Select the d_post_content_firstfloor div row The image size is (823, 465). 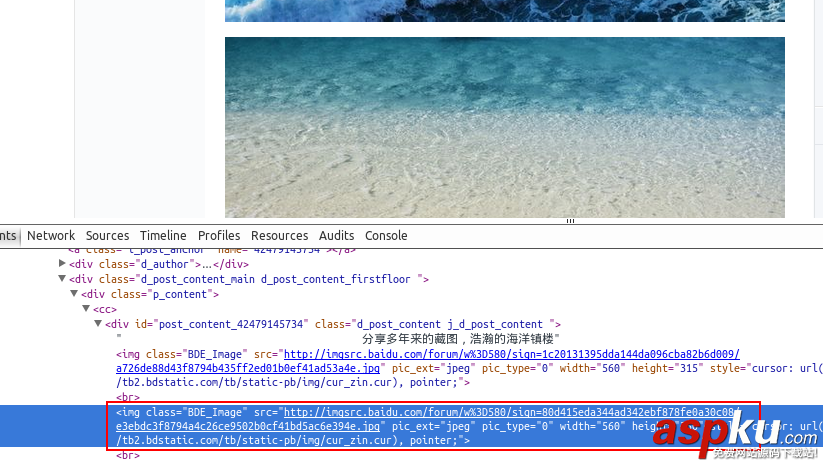pos(249,279)
